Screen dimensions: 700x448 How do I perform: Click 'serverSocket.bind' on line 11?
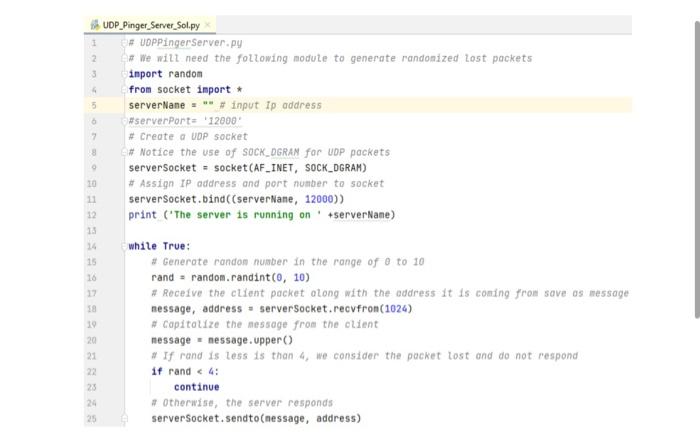coord(177,199)
